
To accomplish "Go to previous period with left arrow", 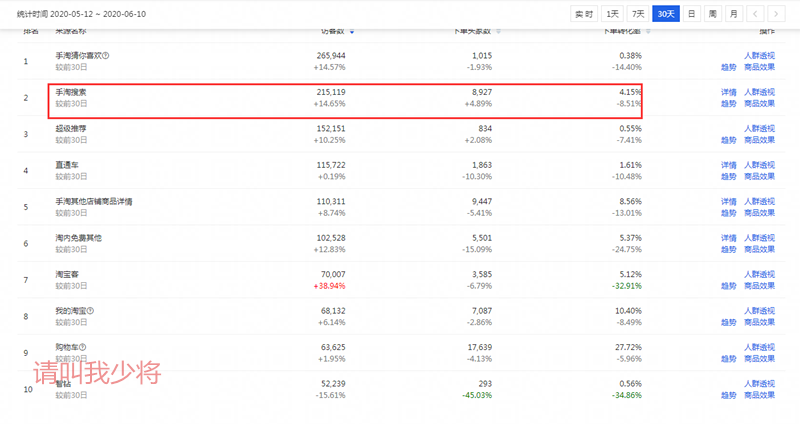I will pyautogui.click(x=757, y=13).
